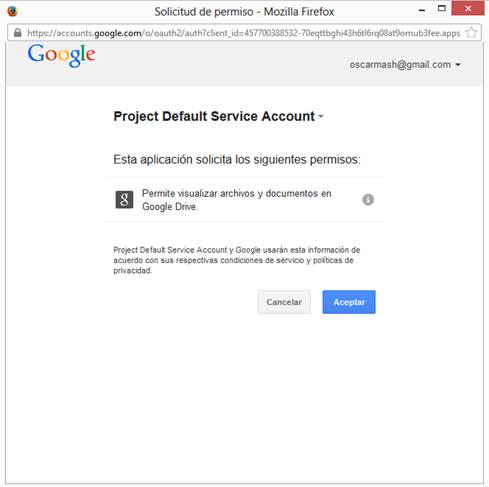Click the Project Default Service Account heading
The height and width of the screenshot is (487, 489).
pos(214,116)
